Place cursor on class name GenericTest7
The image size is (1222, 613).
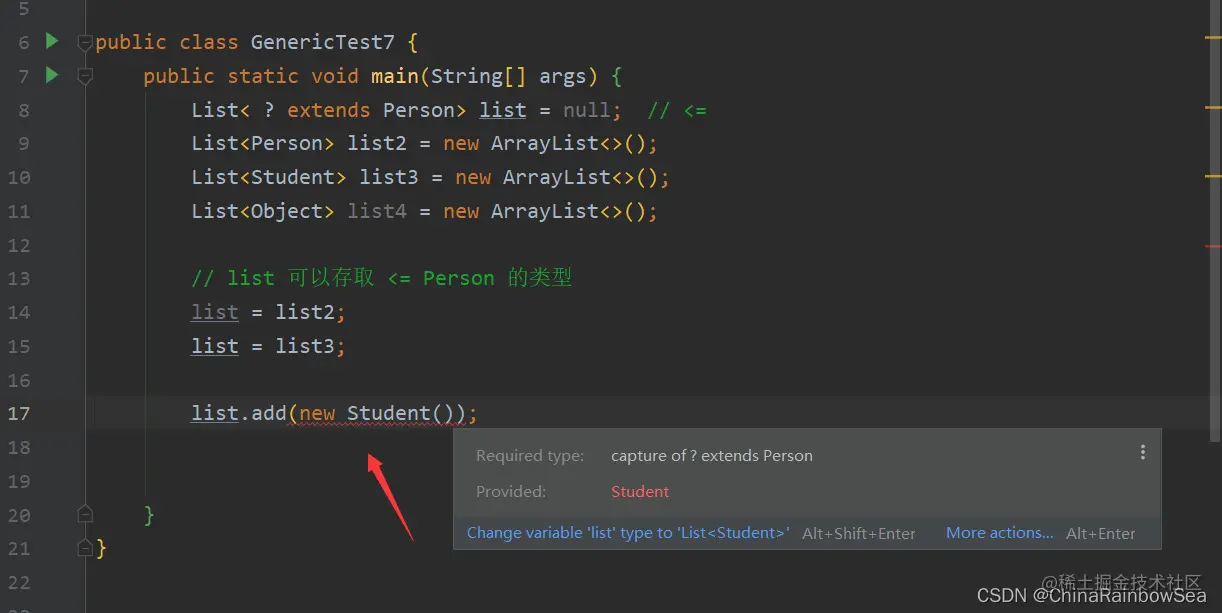click(x=322, y=43)
